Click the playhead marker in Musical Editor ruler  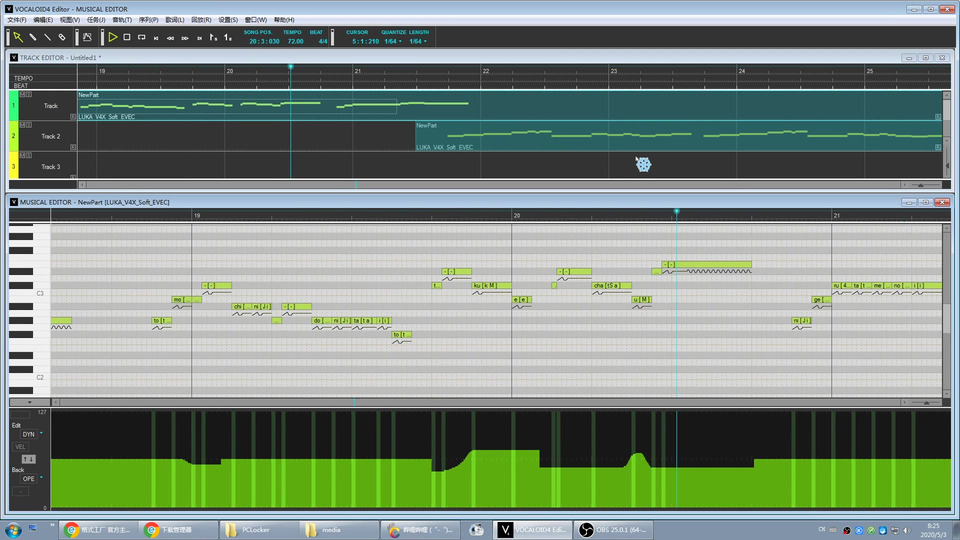pos(677,211)
